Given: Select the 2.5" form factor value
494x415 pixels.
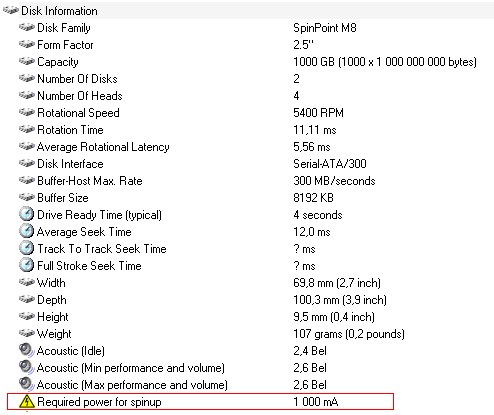Looking at the screenshot, I should 303,45.
